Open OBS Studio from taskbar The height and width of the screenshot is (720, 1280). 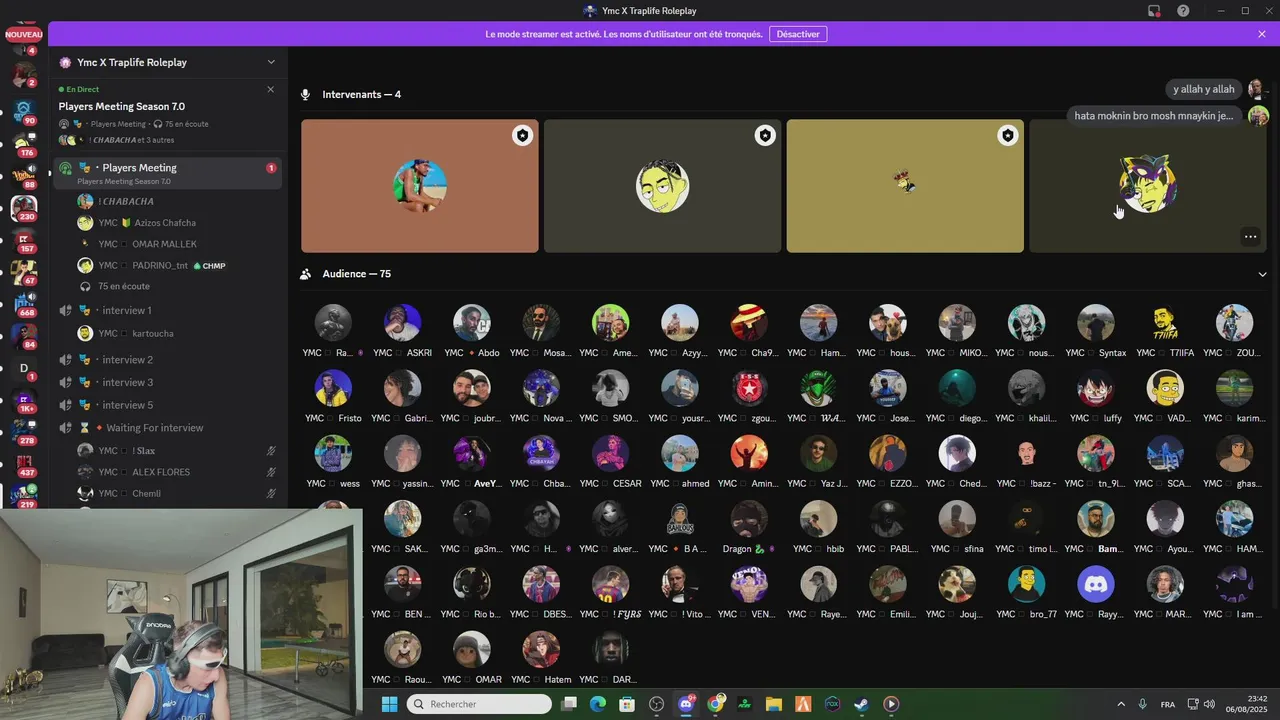pos(656,704)
